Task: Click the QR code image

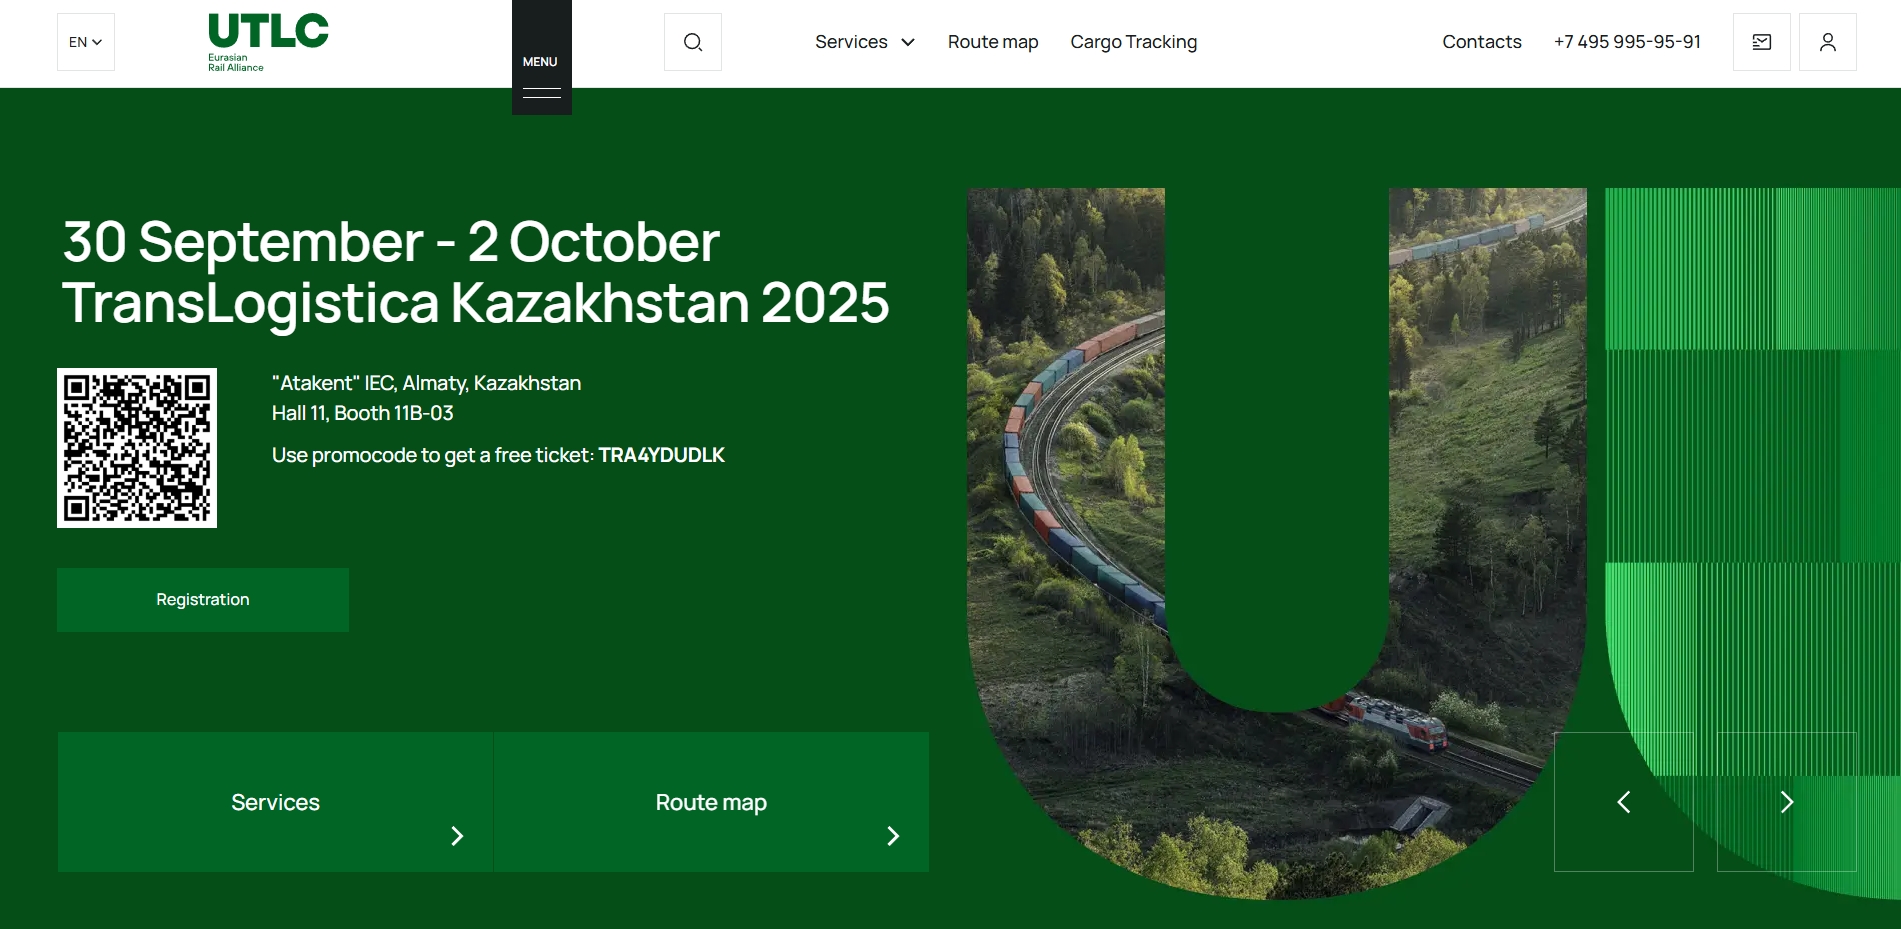Action: [x=137, y=448]
